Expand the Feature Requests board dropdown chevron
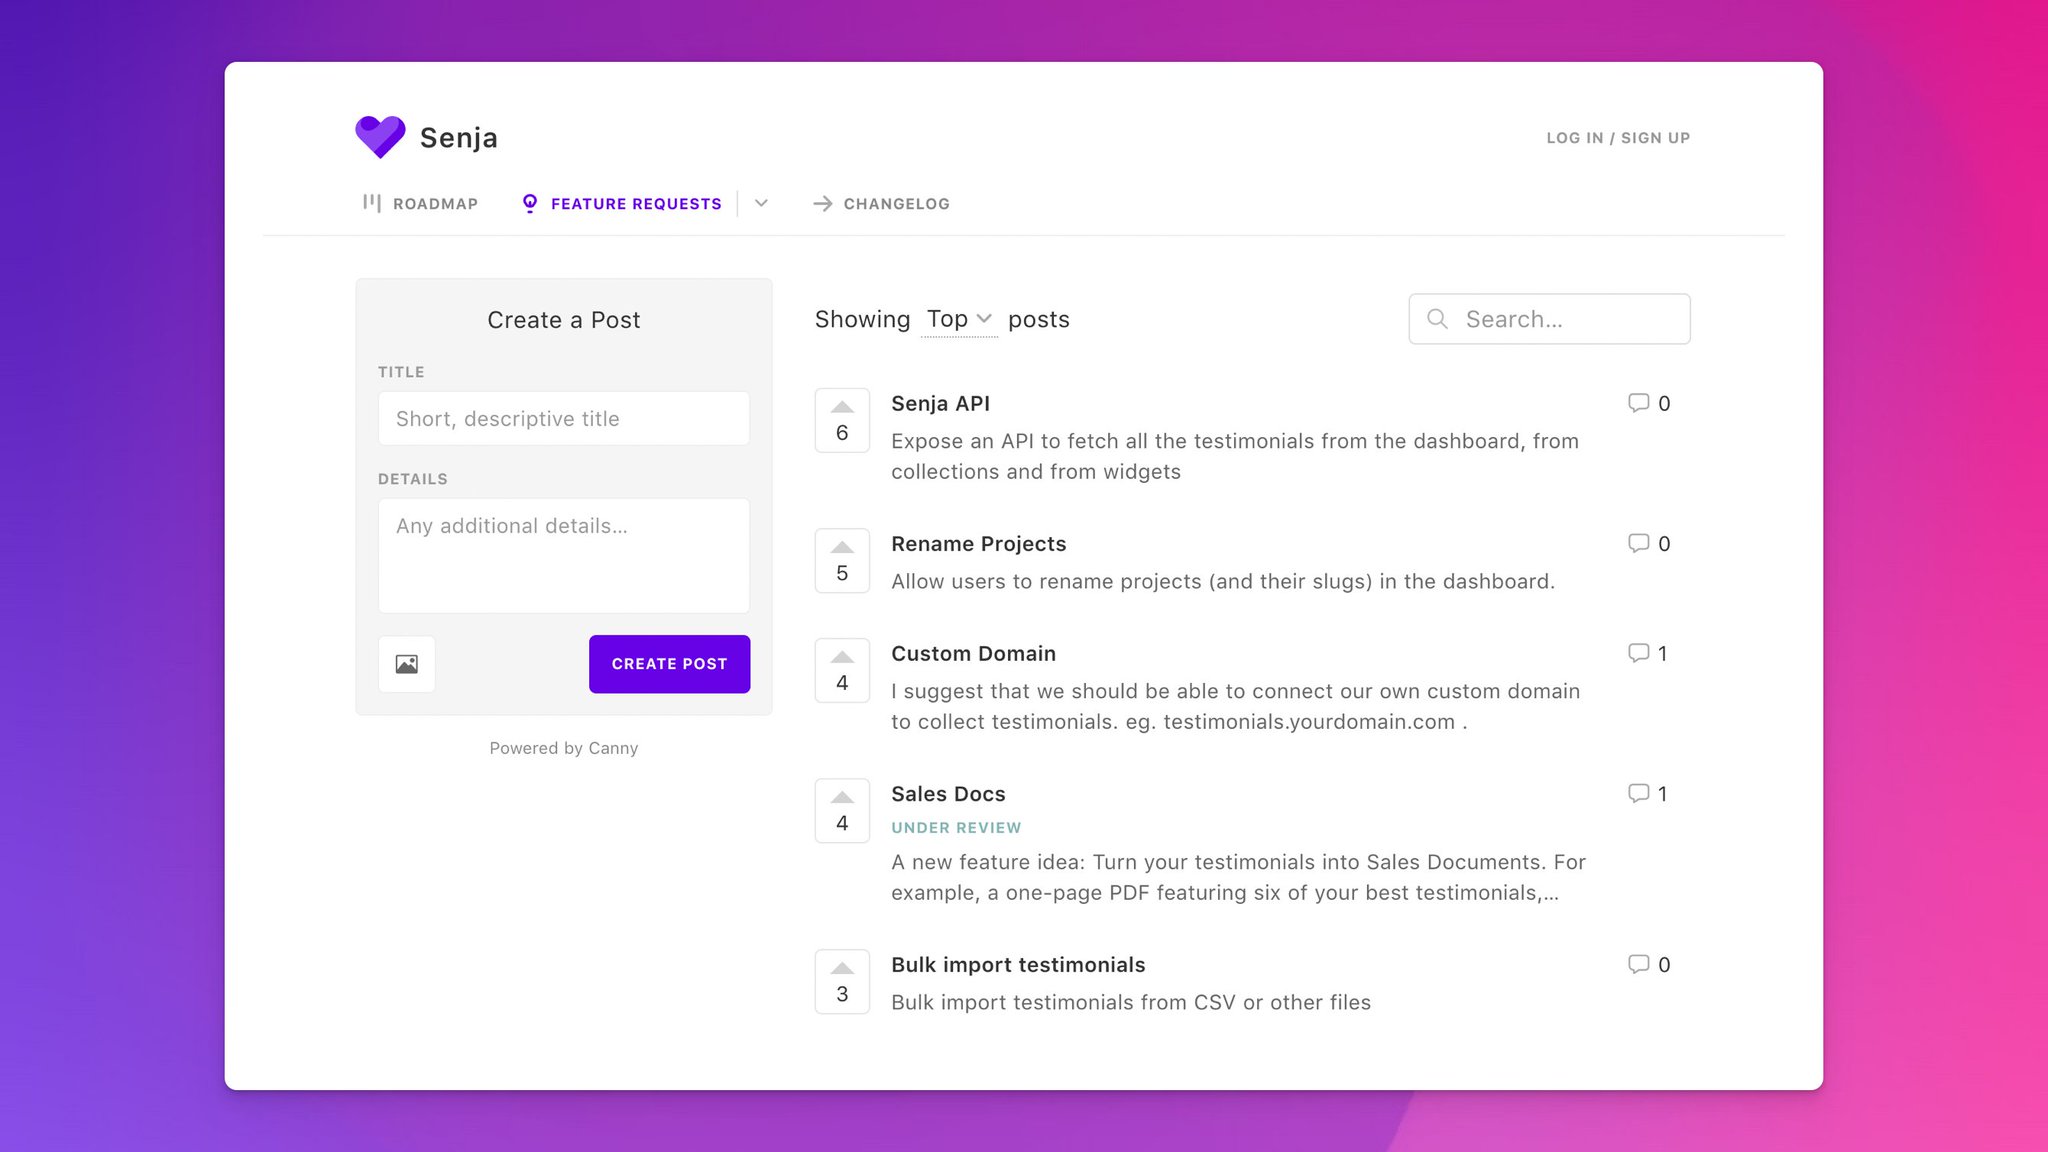The height and width of the screenshot is (1152, 2048). [x=761, y=203]
